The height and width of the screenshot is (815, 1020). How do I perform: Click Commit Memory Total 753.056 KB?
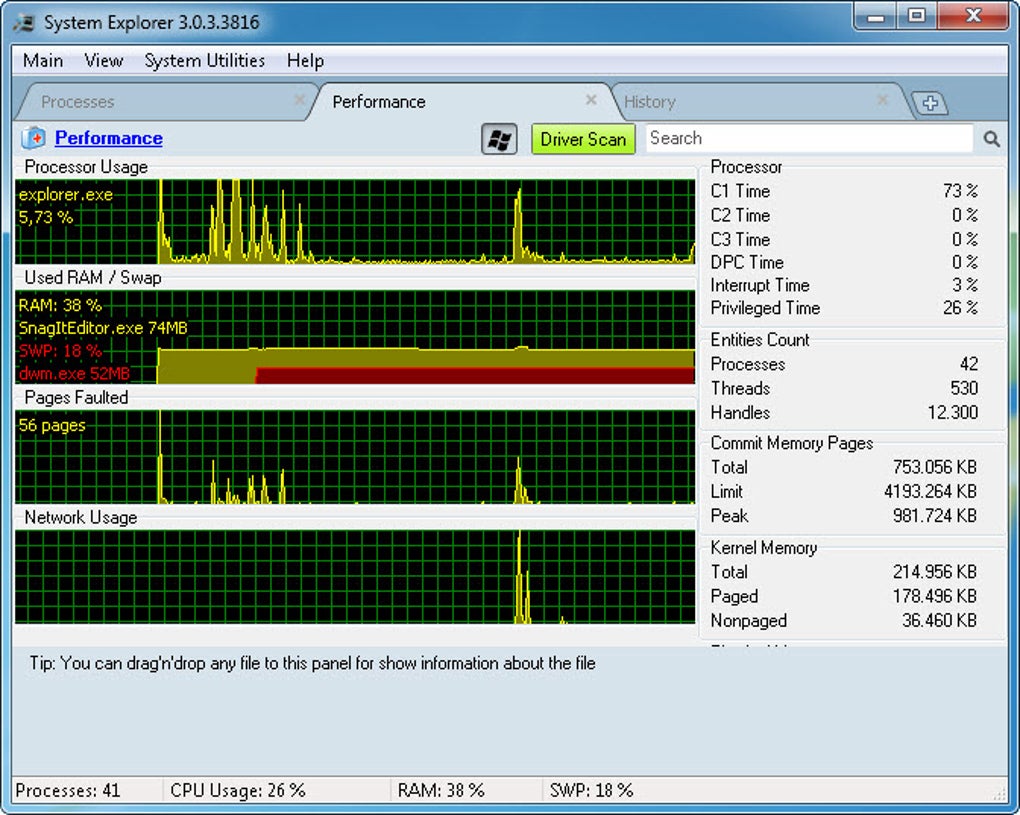coord(935,467)
